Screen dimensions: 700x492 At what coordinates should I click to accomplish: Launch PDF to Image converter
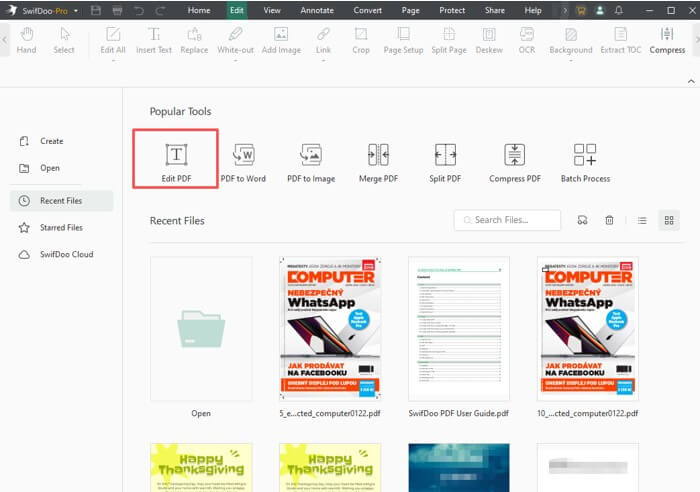tap(311, 163)
